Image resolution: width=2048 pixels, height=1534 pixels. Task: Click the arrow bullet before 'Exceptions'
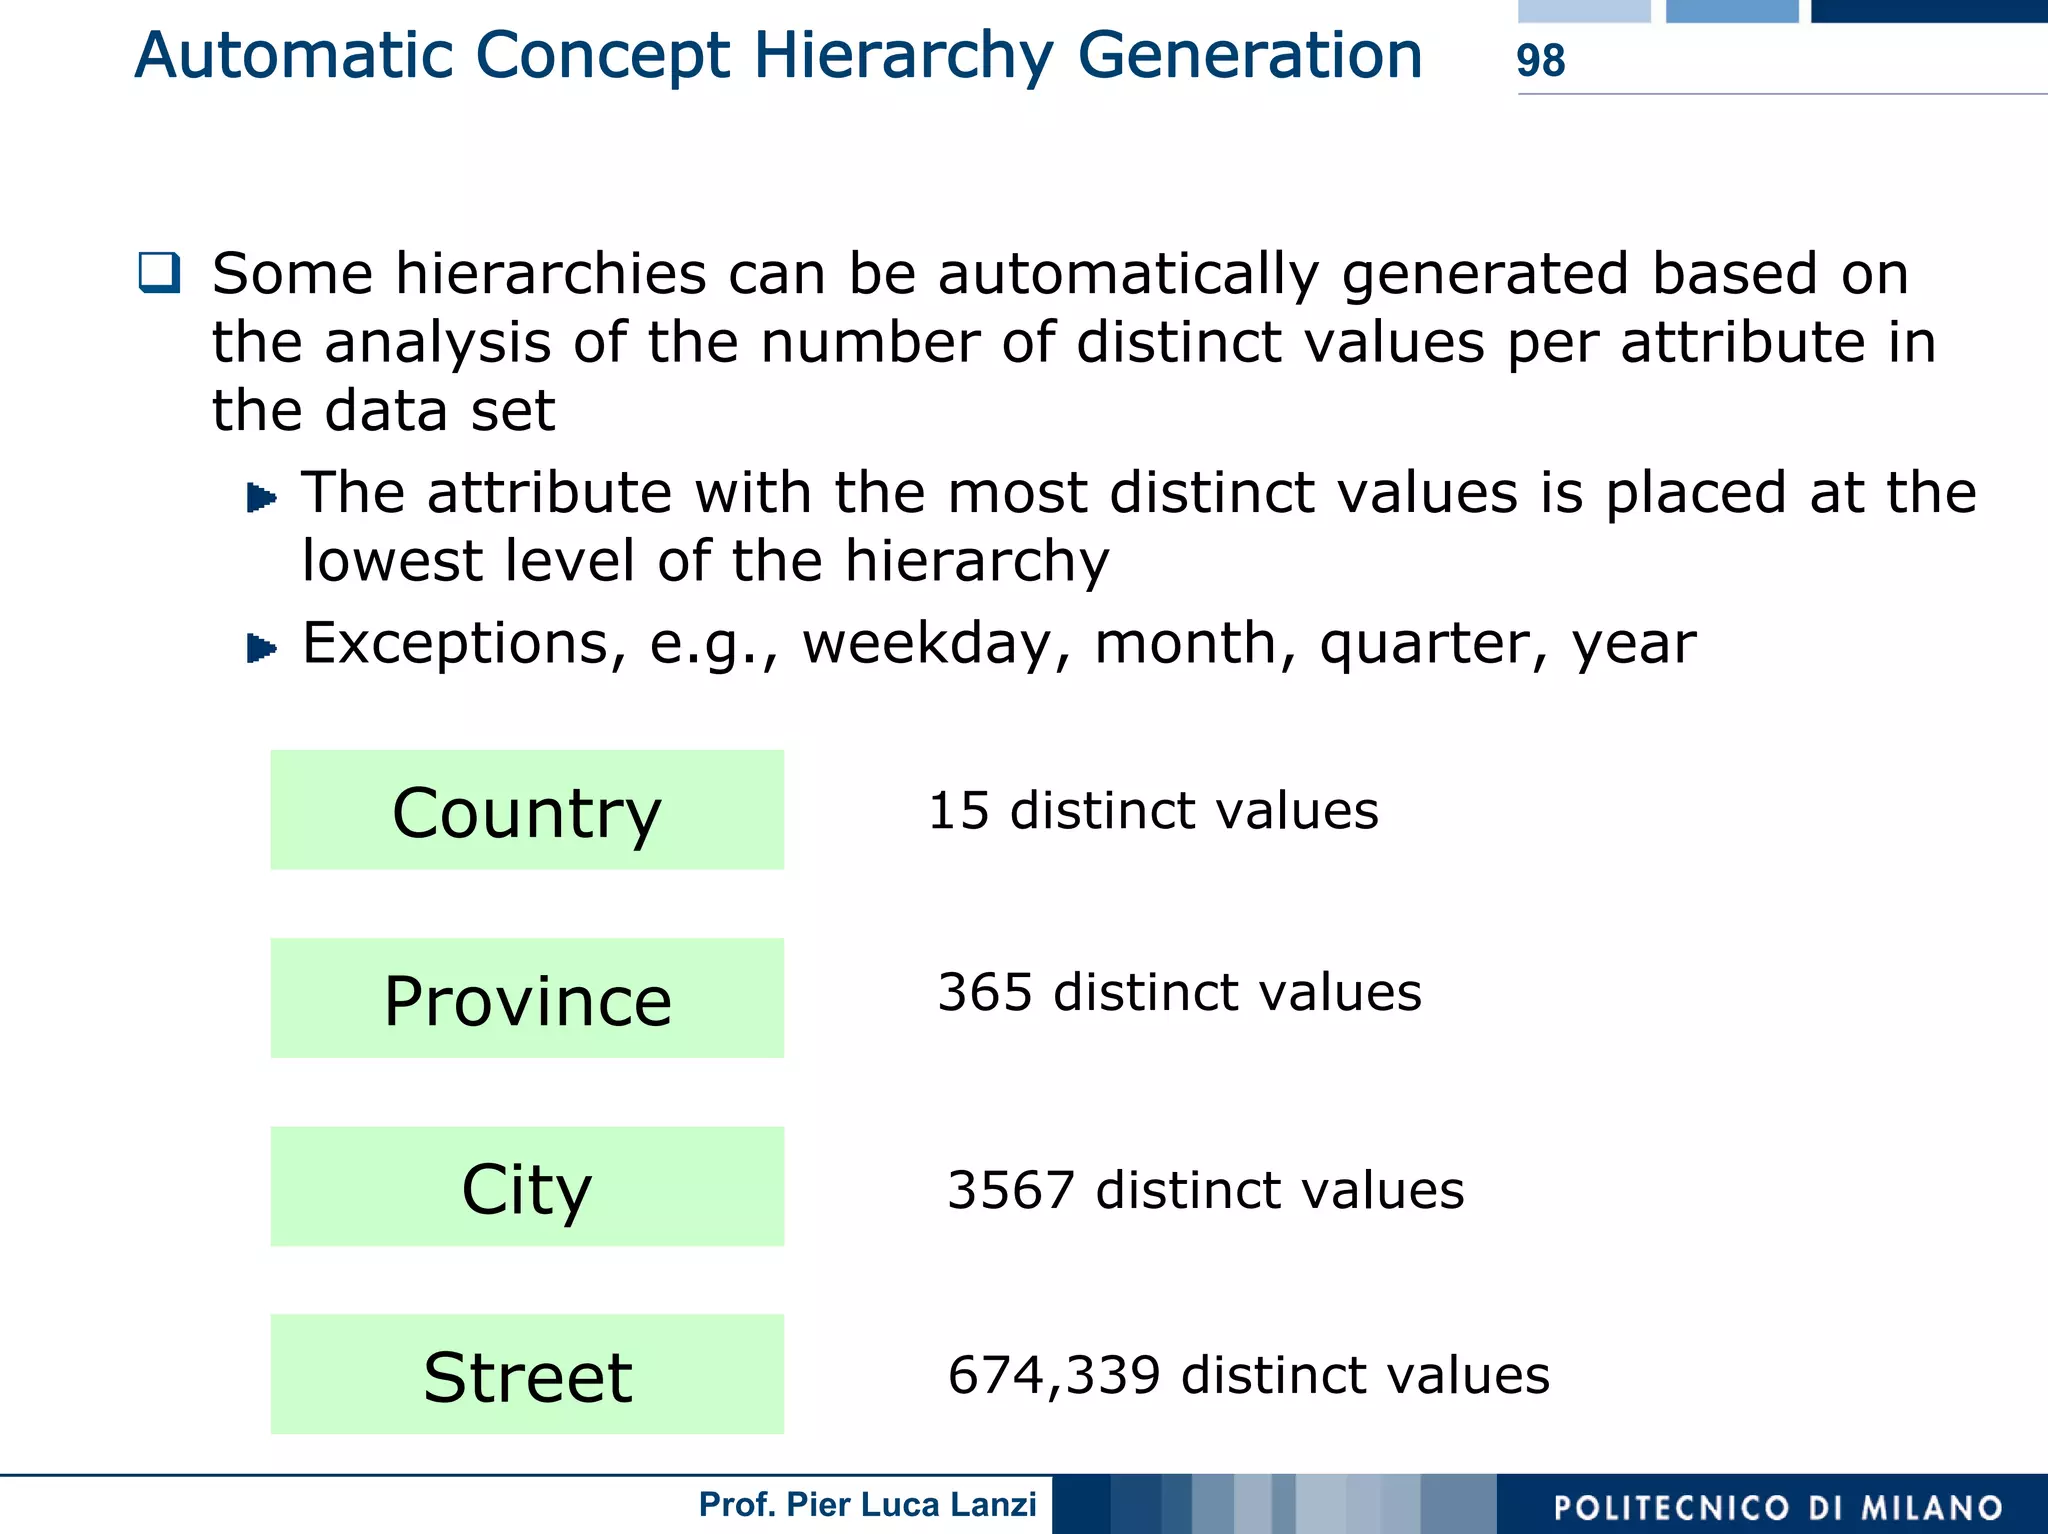pyautogui.click(x=261, y=648)
